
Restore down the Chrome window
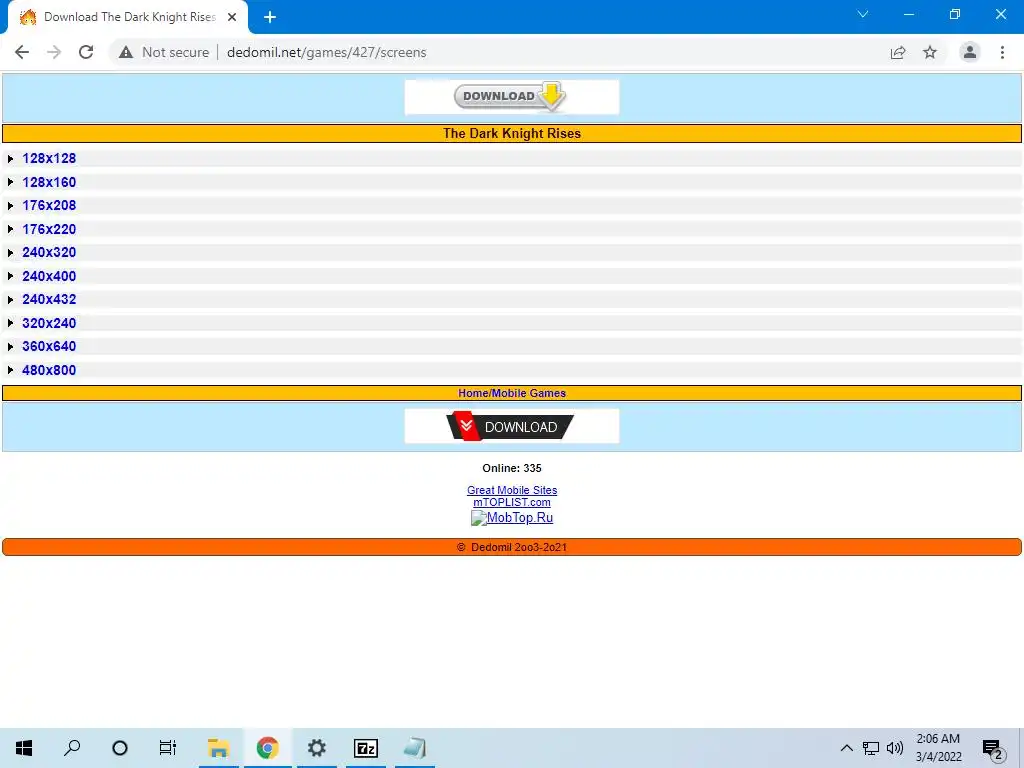[x=955, y=14]
